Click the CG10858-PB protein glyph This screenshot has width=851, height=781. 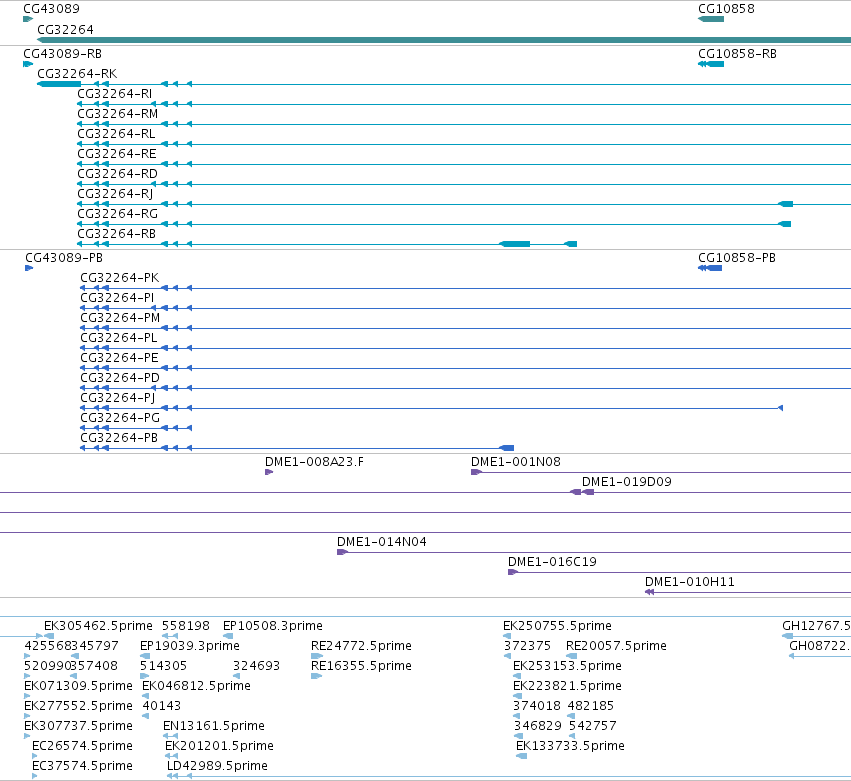tap(710, 268)
